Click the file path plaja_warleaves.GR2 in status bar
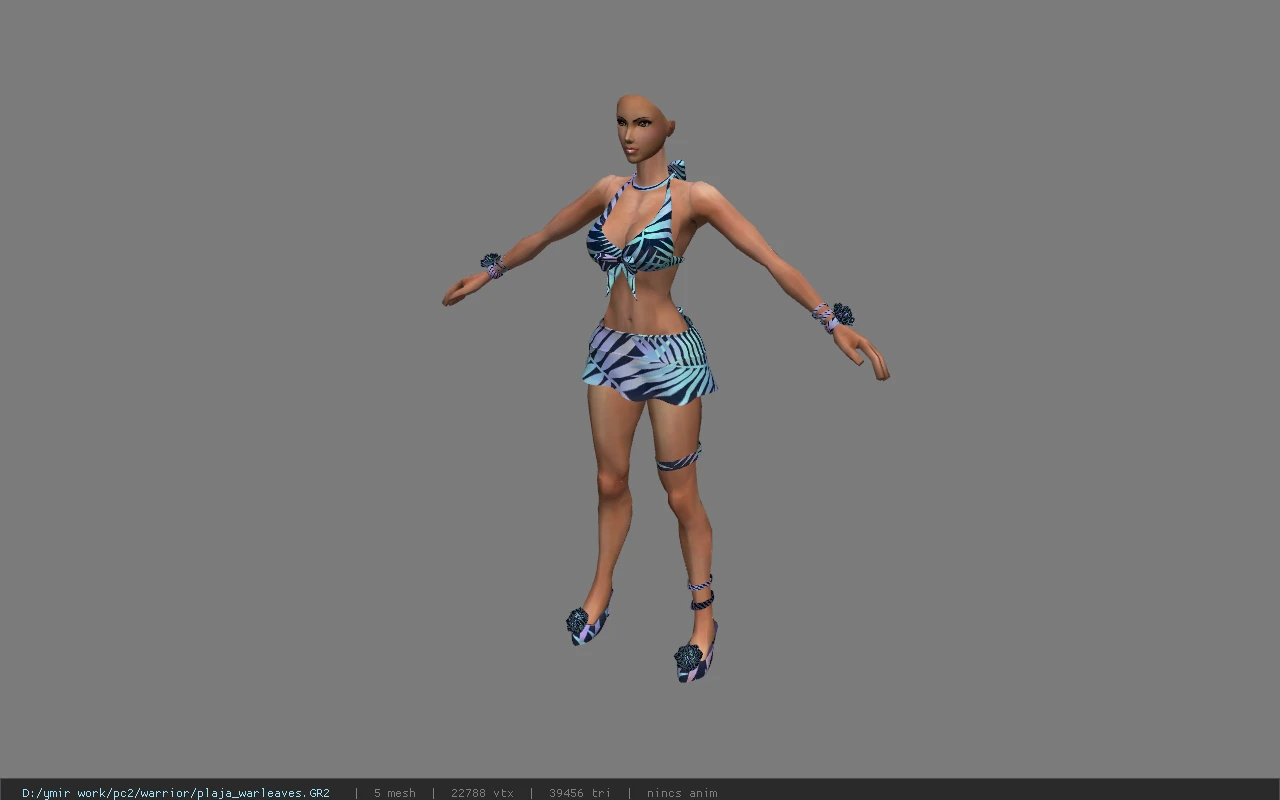Screen dimensions: 1280x800 (176, 793)
